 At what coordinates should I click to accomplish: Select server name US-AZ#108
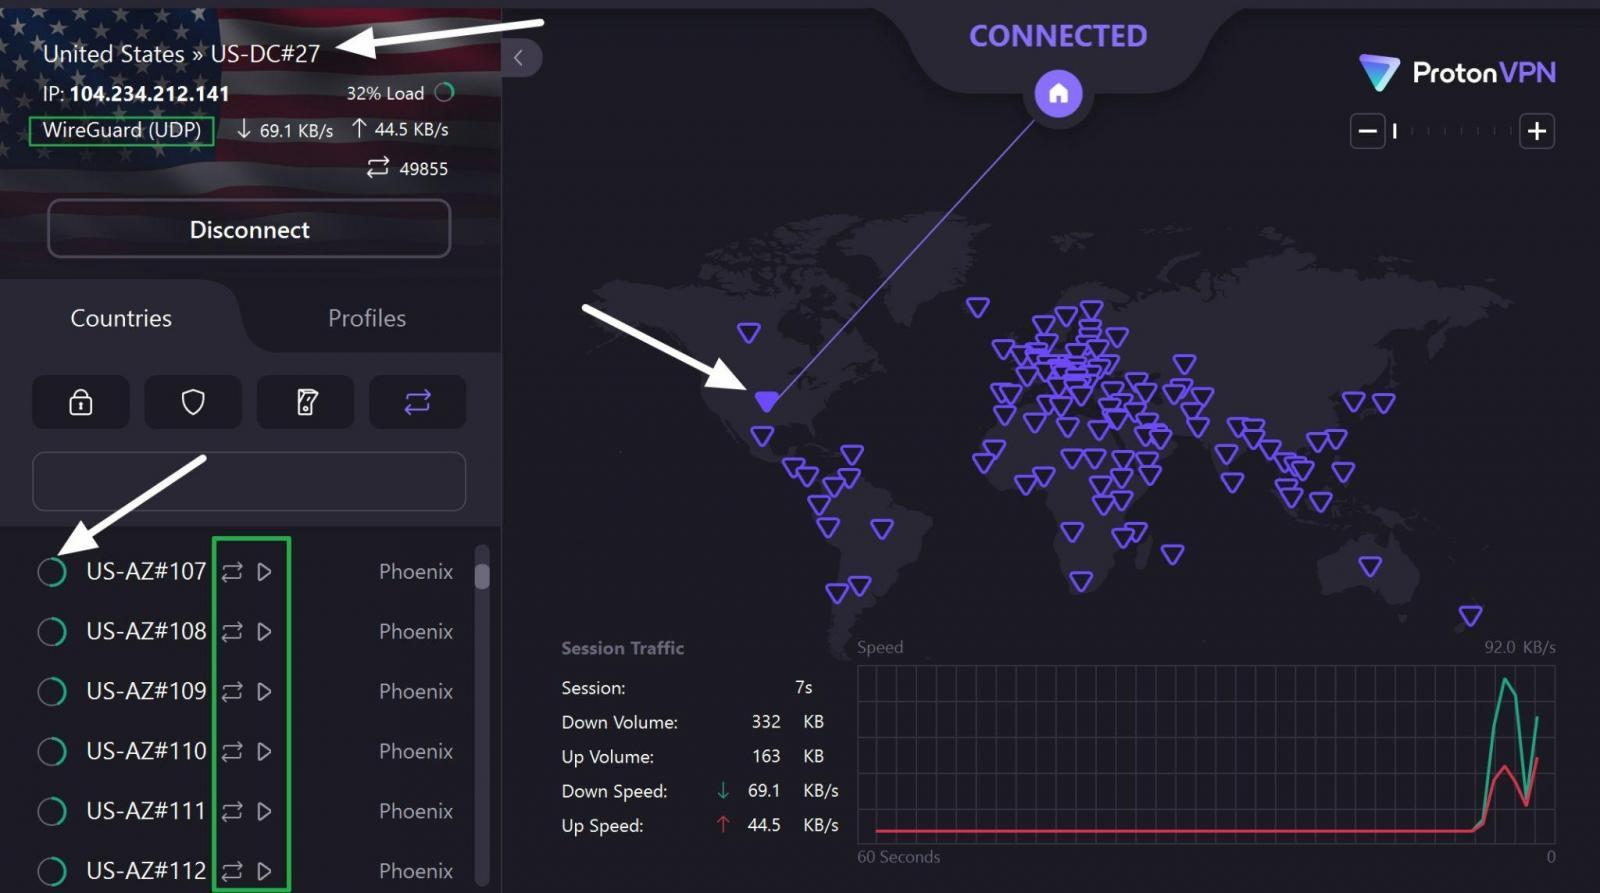(x=146, y=632)
